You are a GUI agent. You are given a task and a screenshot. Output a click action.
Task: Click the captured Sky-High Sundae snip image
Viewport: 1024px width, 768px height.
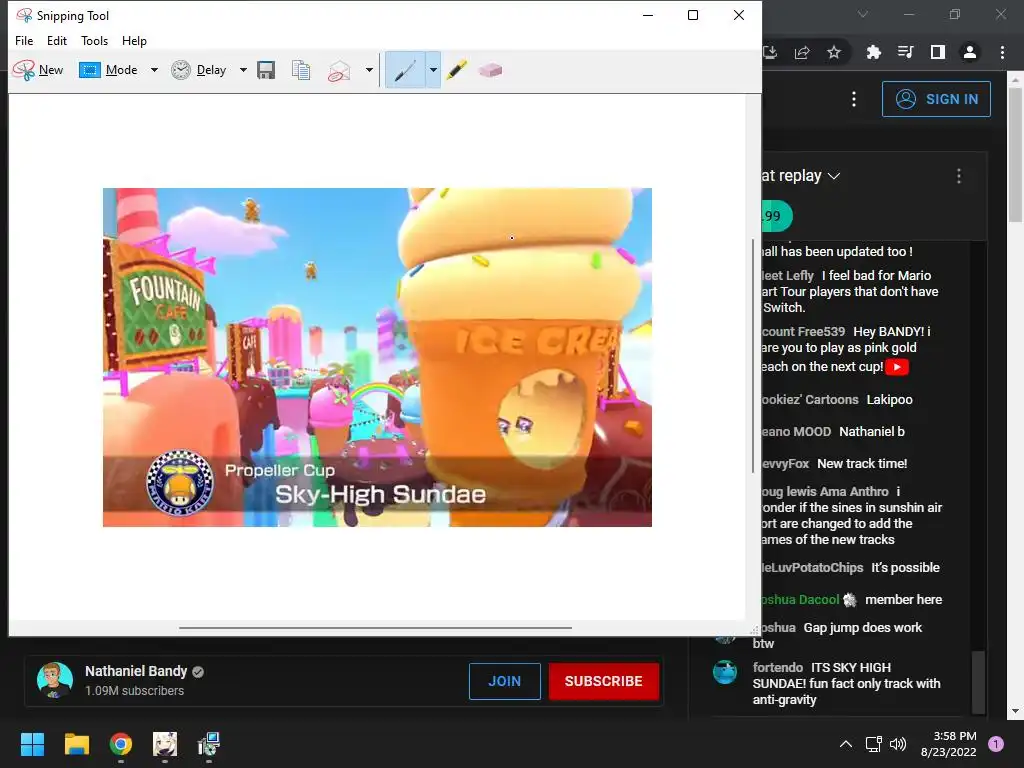coord(377,357)
